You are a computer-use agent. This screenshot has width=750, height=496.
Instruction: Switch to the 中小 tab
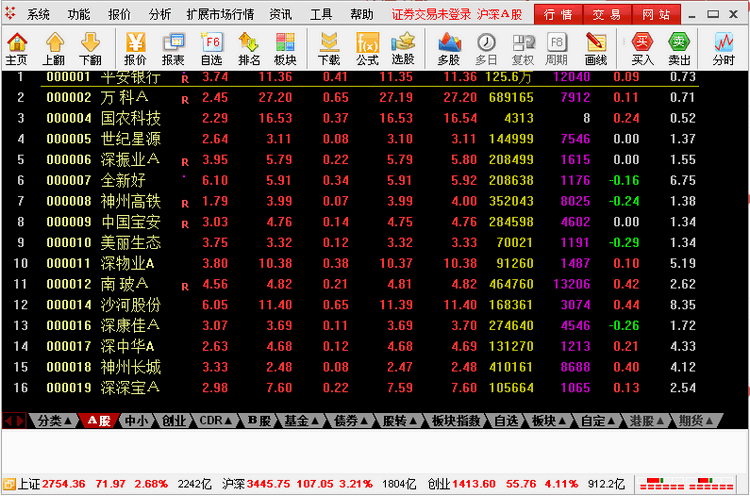pos(136,421)
